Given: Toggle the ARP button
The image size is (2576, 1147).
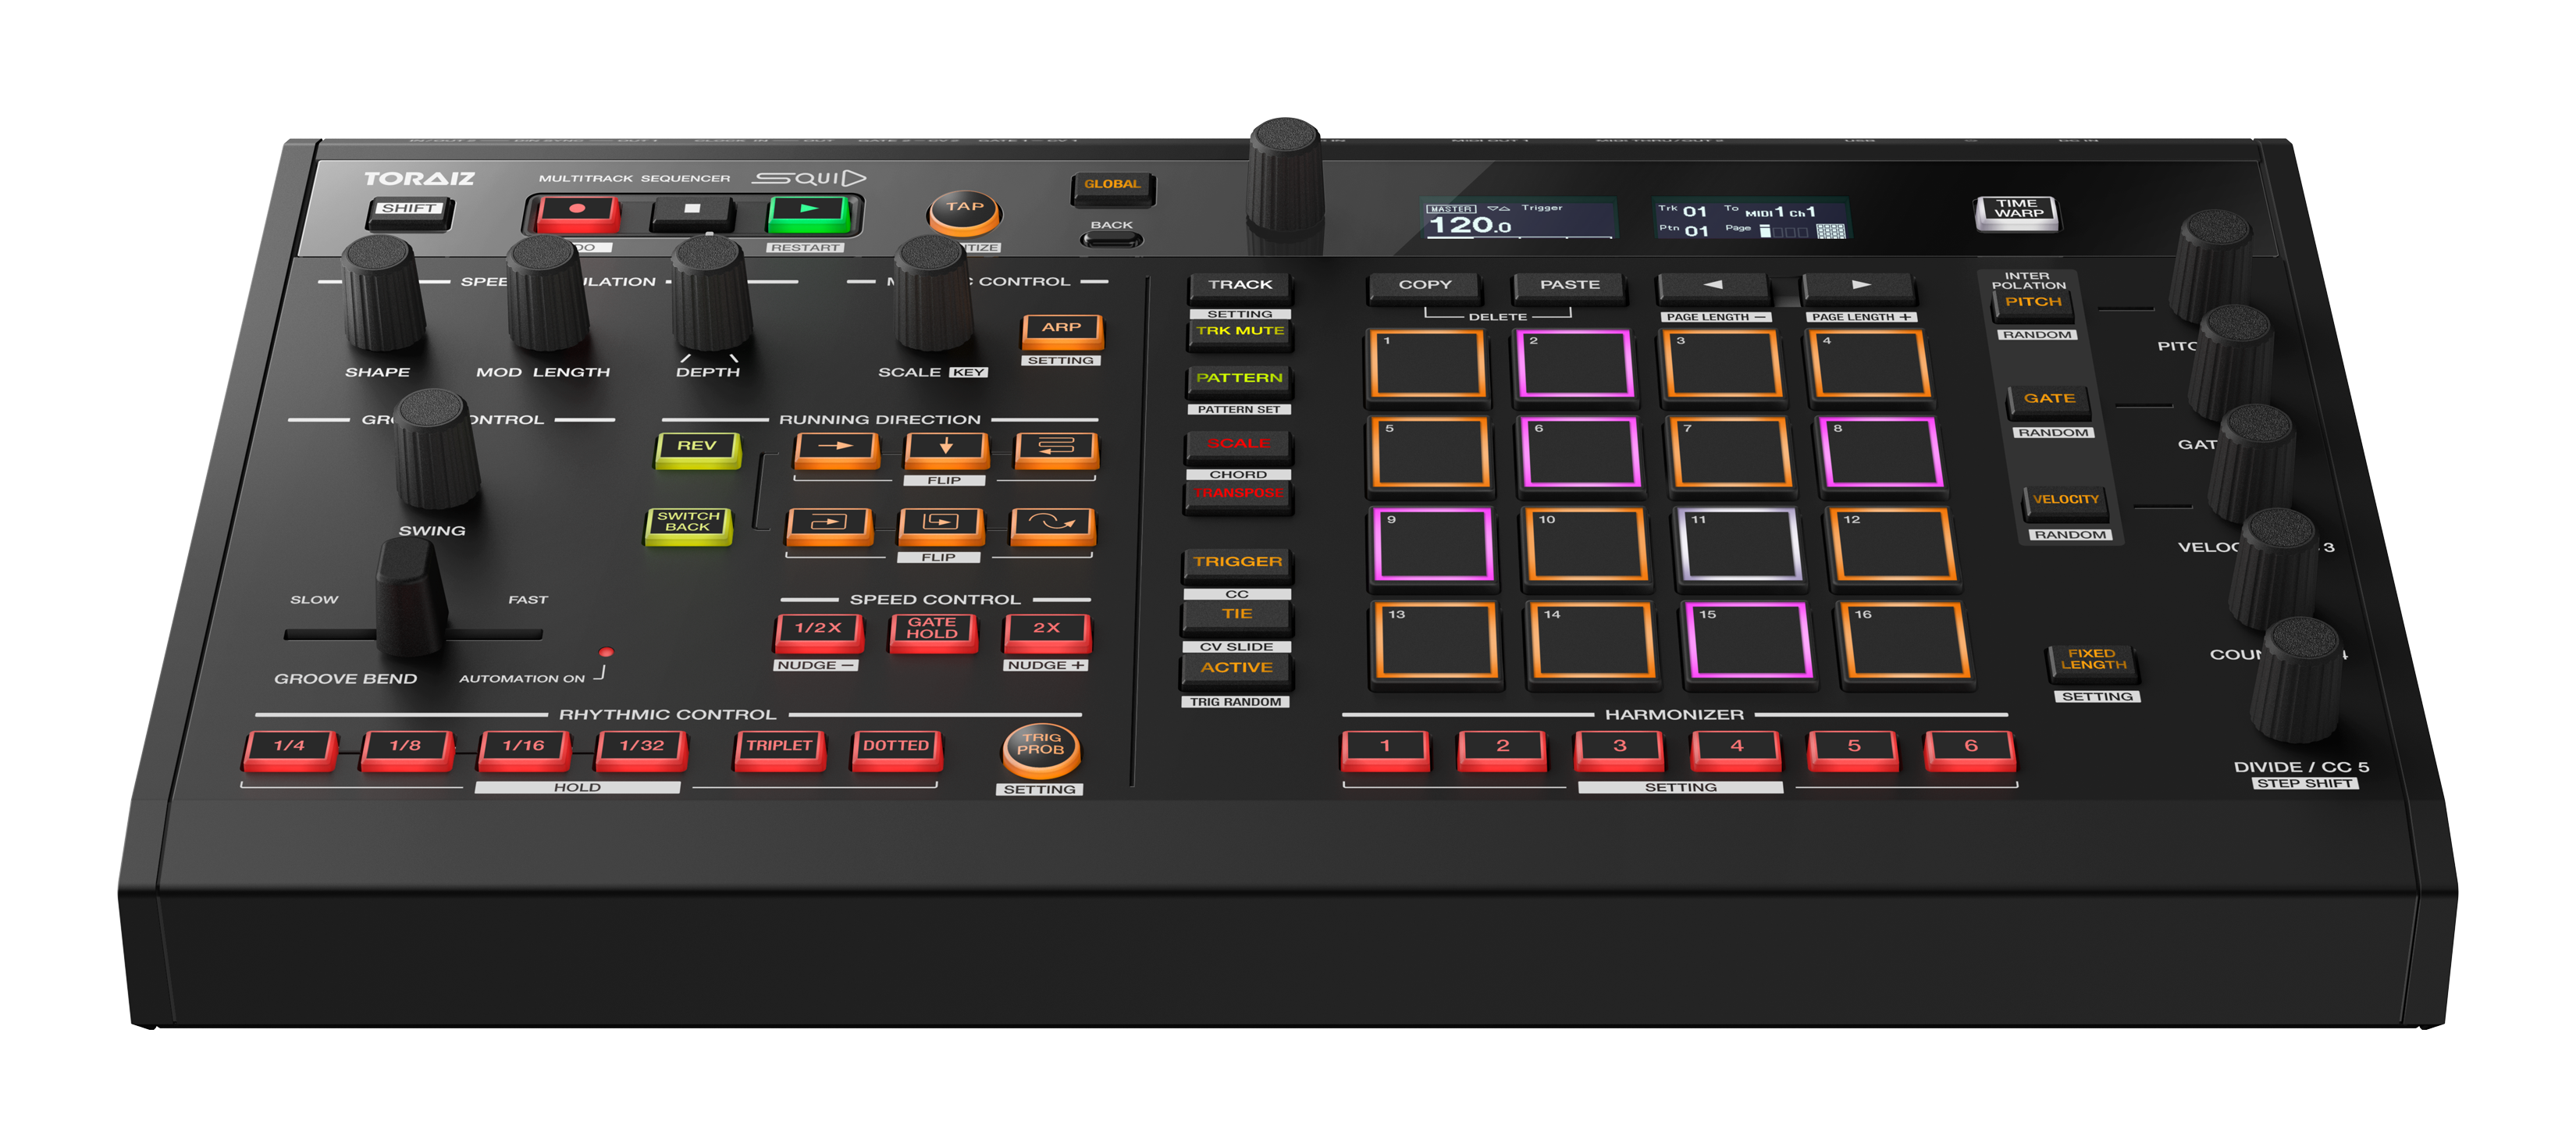Looking at the screenshot, I should point(1061,329).
